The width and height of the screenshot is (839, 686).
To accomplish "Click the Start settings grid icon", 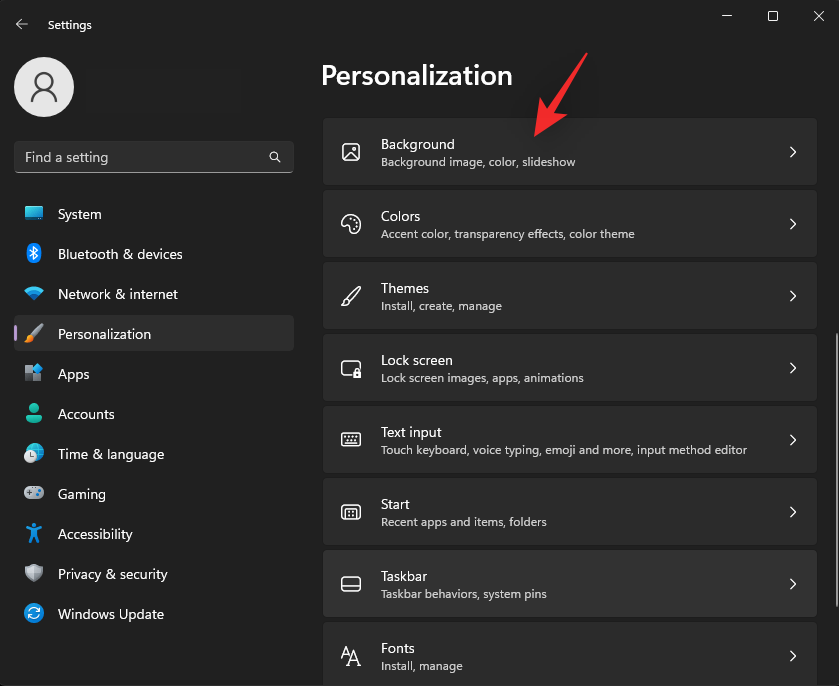I will tap(351, 512).
